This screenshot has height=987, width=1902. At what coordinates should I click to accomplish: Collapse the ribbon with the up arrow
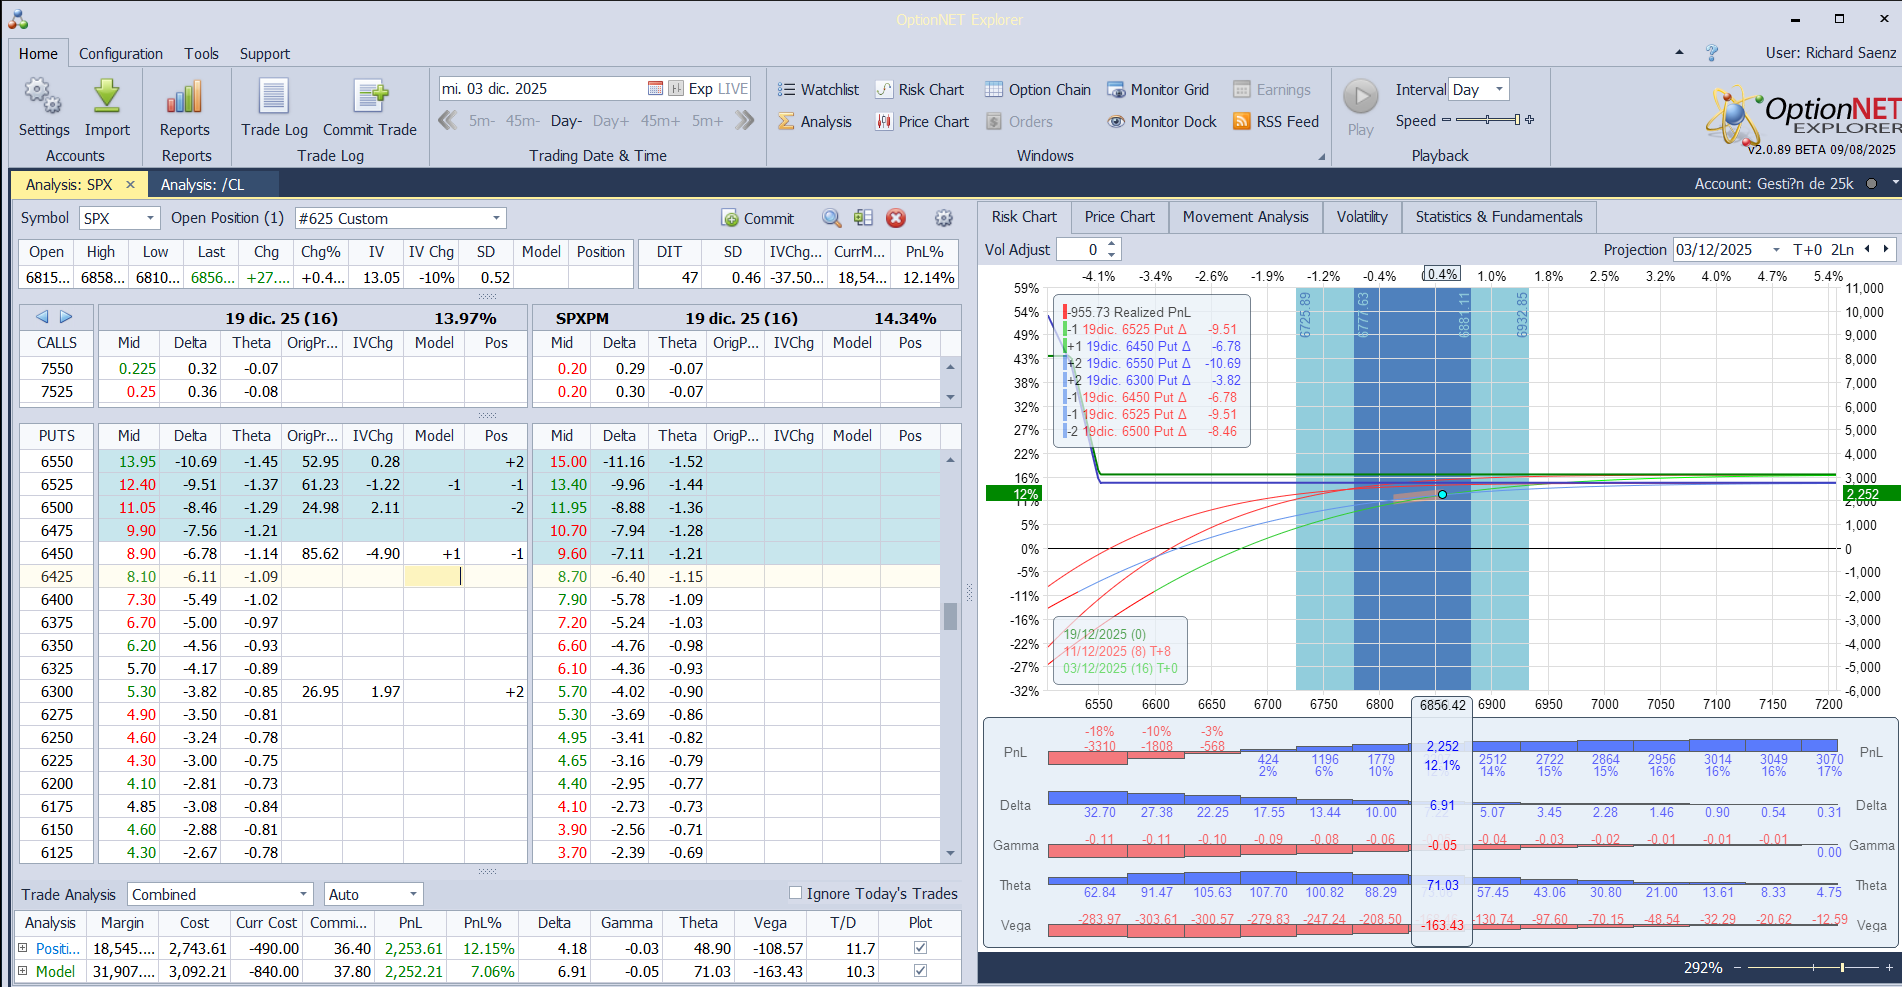pyautogui.click(x=1679, y=53)
